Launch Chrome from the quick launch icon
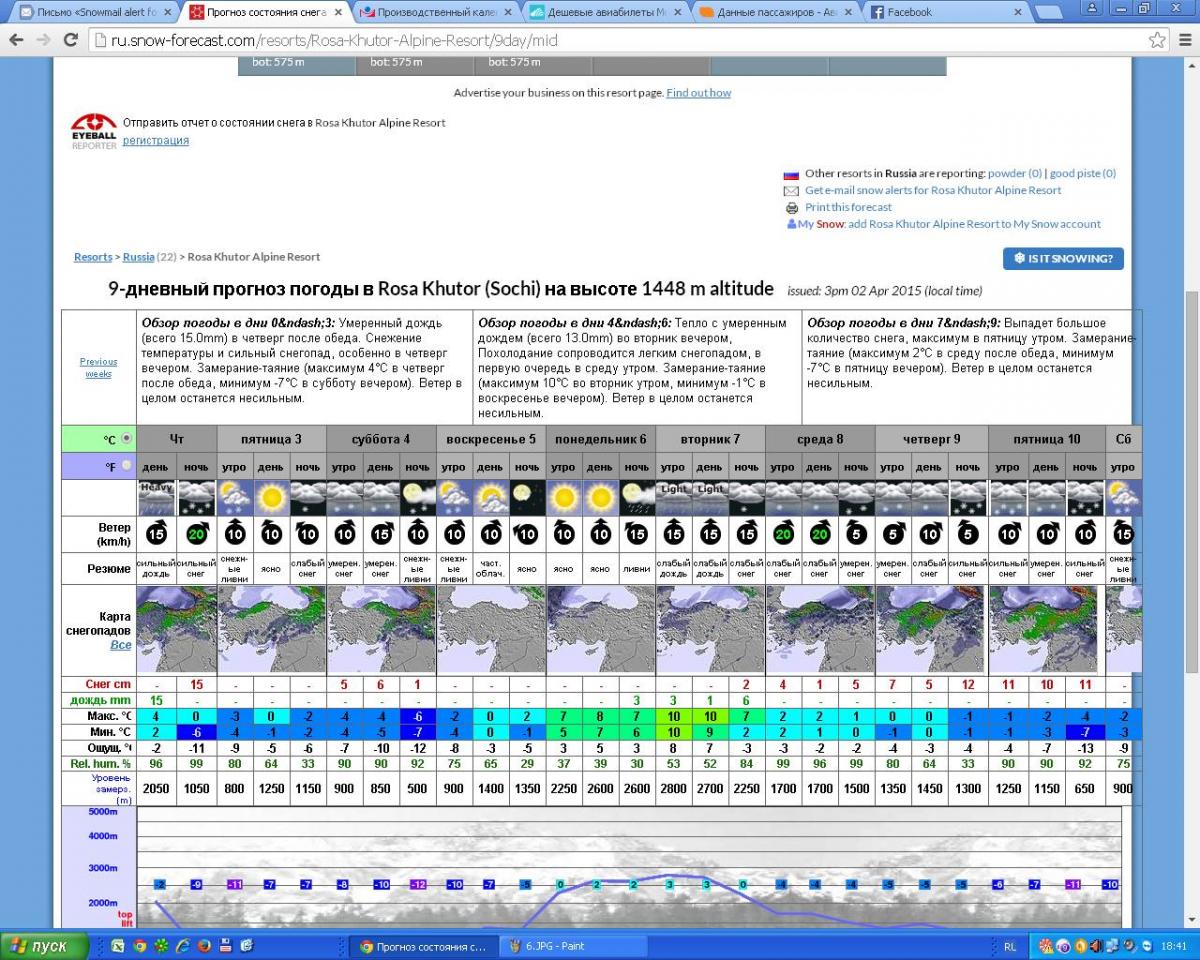The height and width of the screenshot is (960, 1200). (x=140, y=946)
